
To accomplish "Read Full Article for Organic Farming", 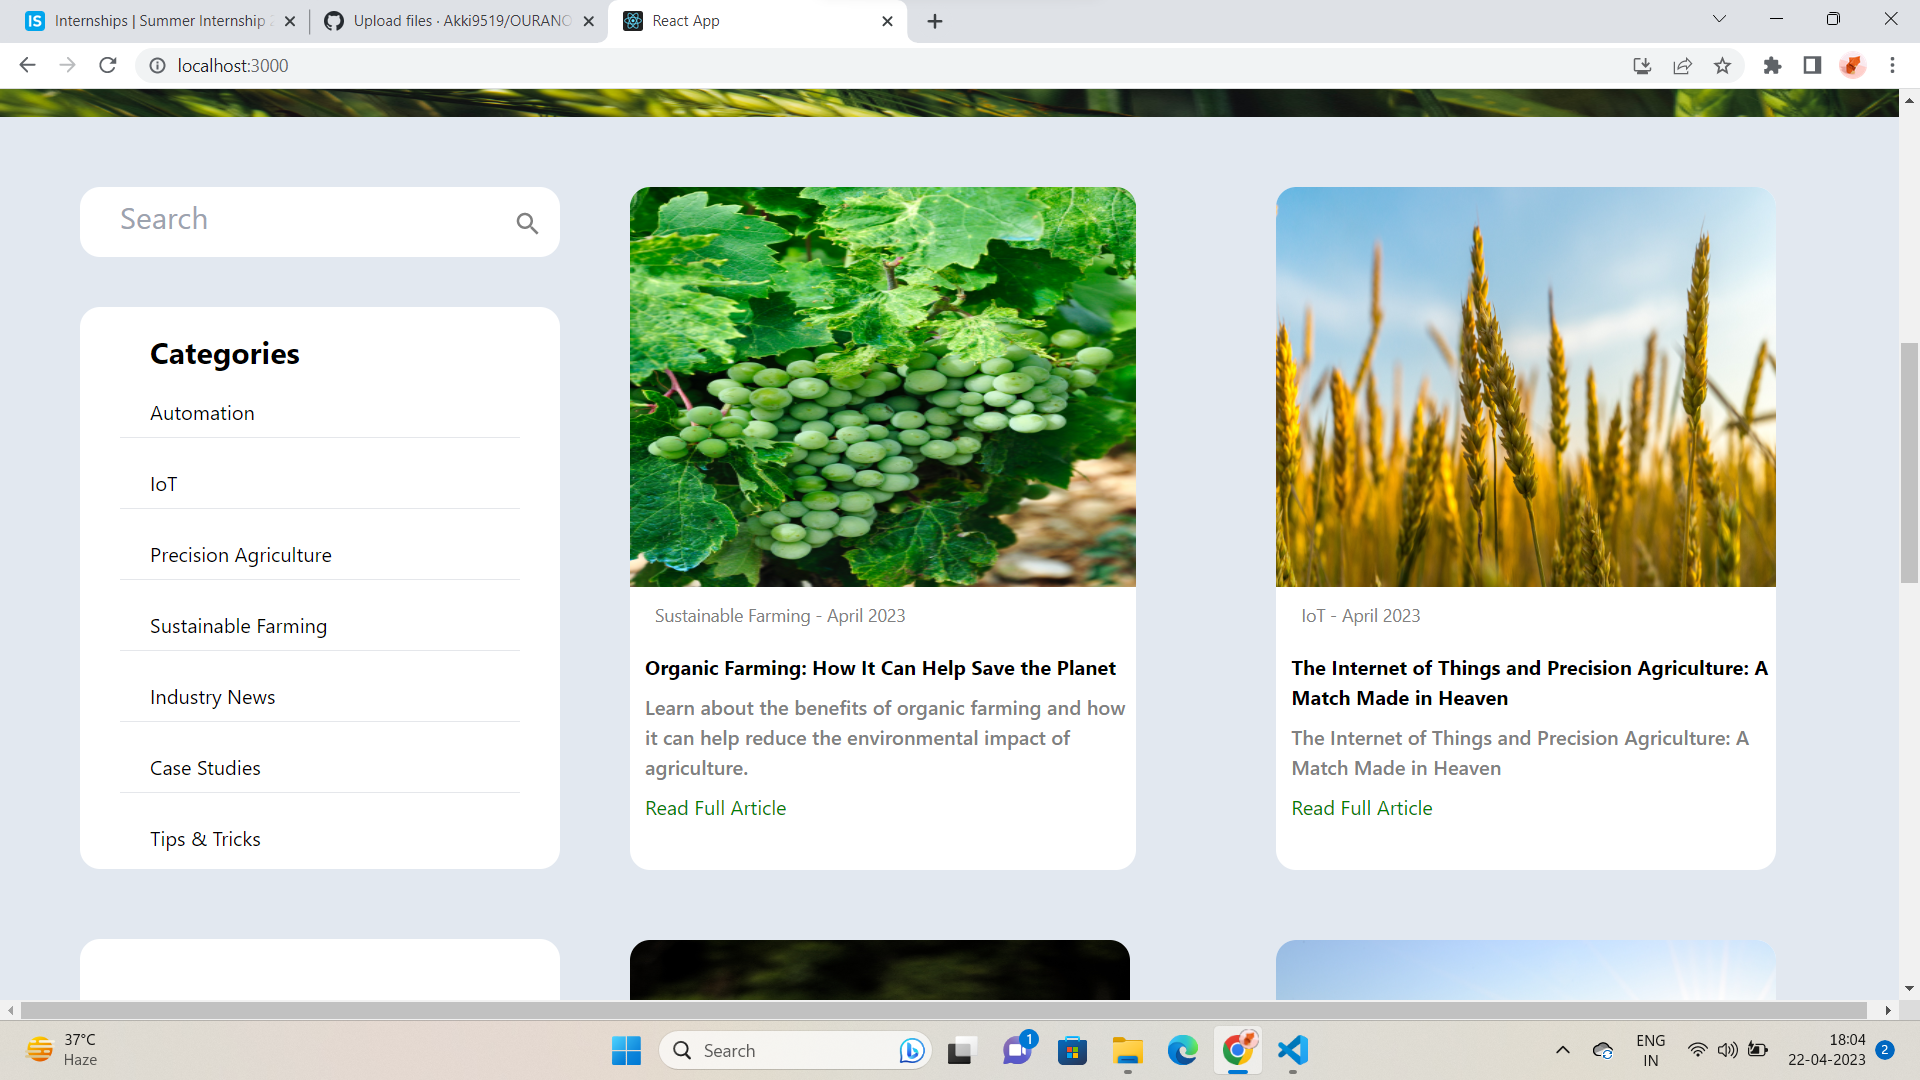I will [716, 808].
